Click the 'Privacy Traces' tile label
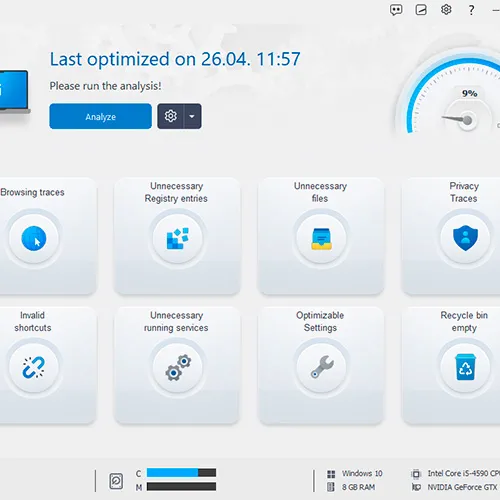500x500 pixels. coord(464,192)
